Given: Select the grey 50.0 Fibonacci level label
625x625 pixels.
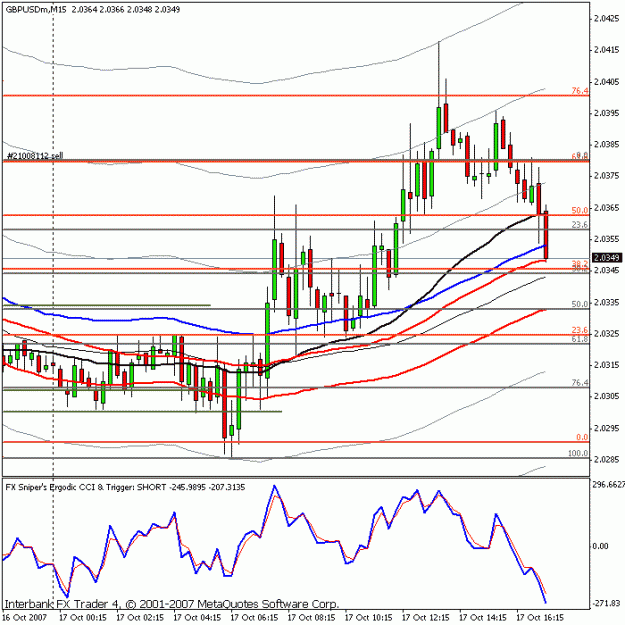Looking at the screenshot, I should coord(580,304).
